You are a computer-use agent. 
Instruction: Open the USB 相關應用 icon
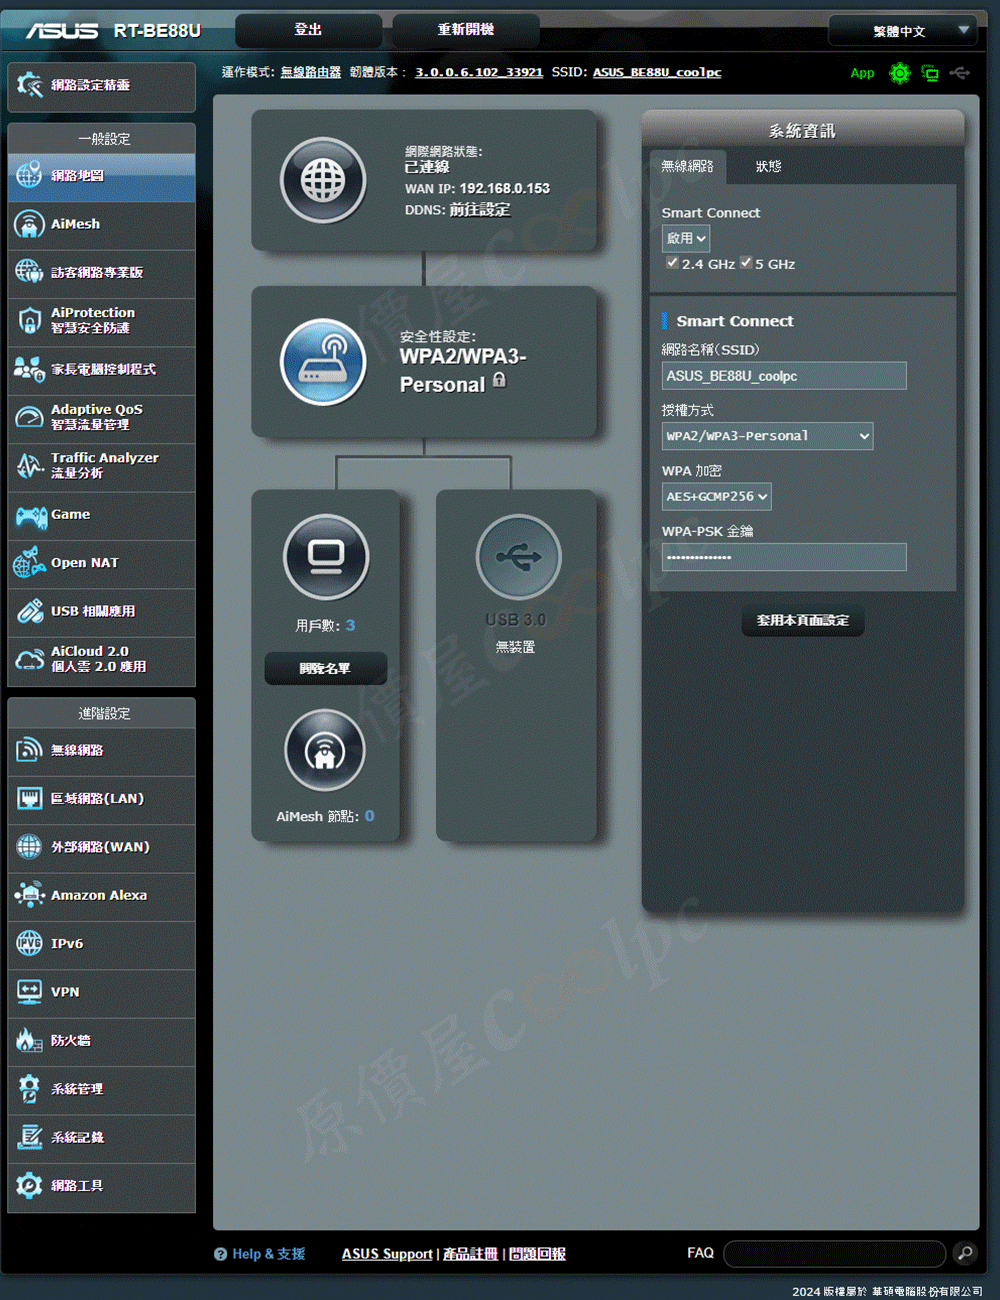click(29, 611)
